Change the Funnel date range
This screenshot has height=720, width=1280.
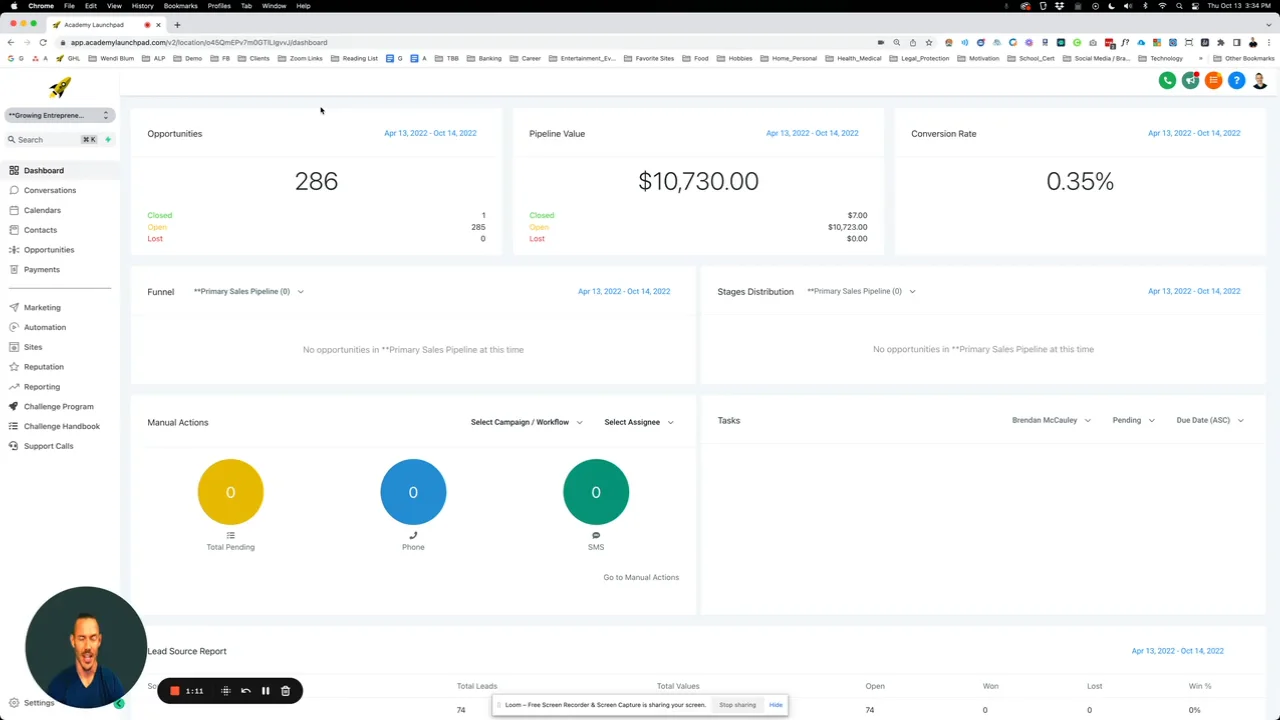coord(624,291)
